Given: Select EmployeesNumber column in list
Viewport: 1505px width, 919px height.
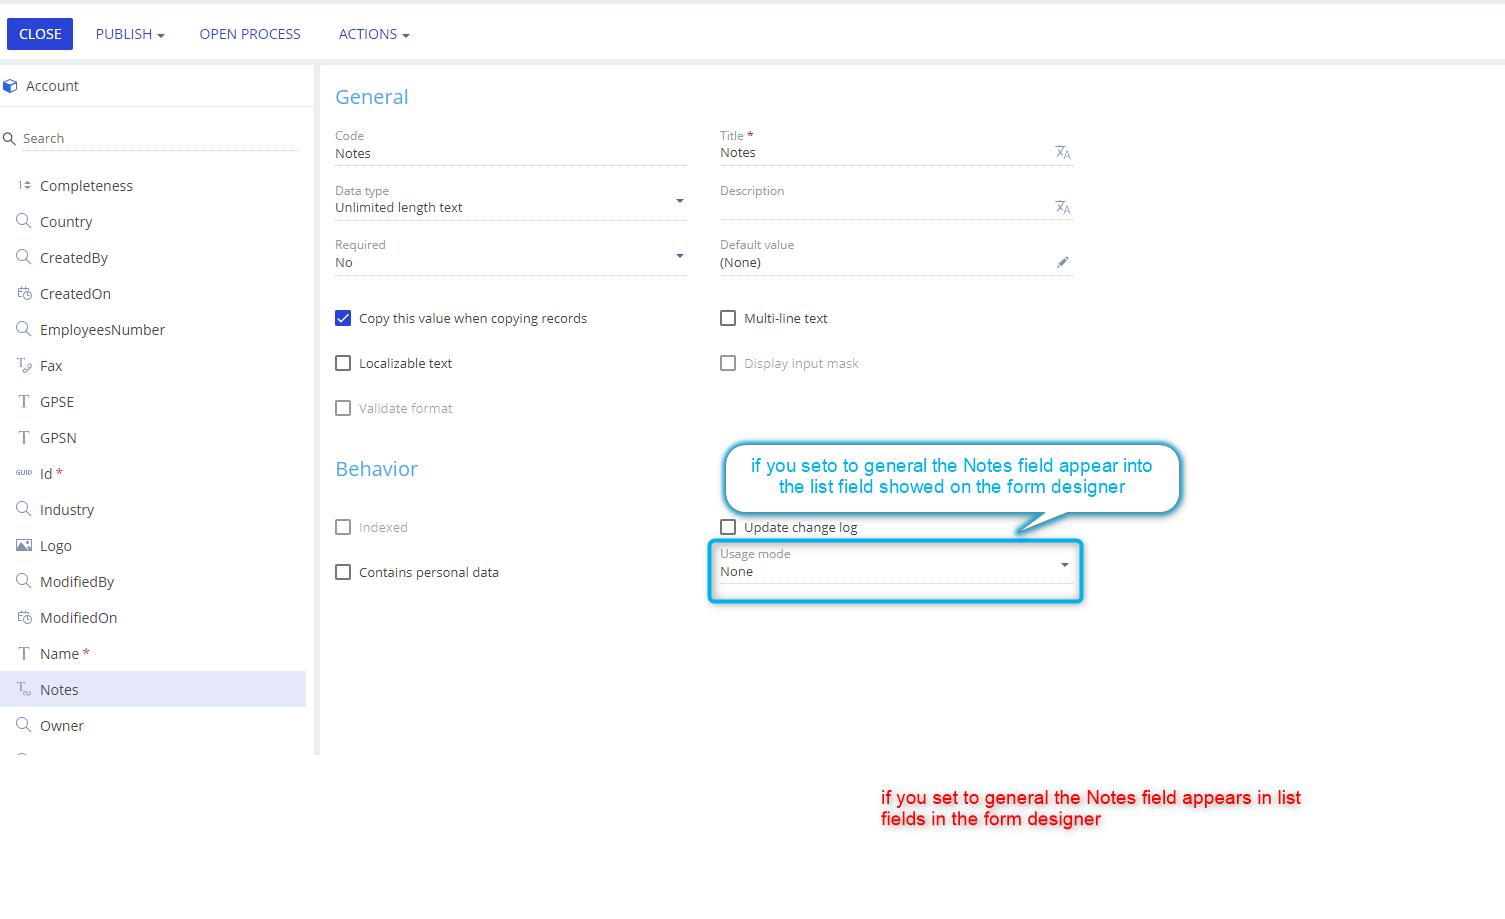Looking at the screenshot, I should (153, 329).
